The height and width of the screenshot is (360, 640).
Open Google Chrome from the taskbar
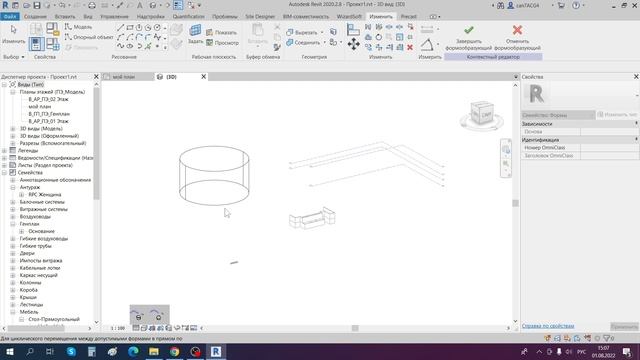point(174,351)
